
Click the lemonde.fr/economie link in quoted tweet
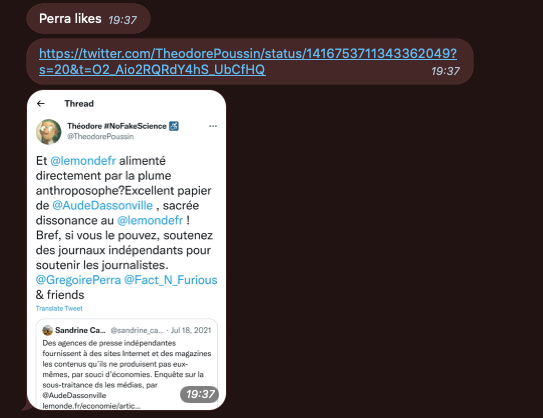click(x=91, y=406)
